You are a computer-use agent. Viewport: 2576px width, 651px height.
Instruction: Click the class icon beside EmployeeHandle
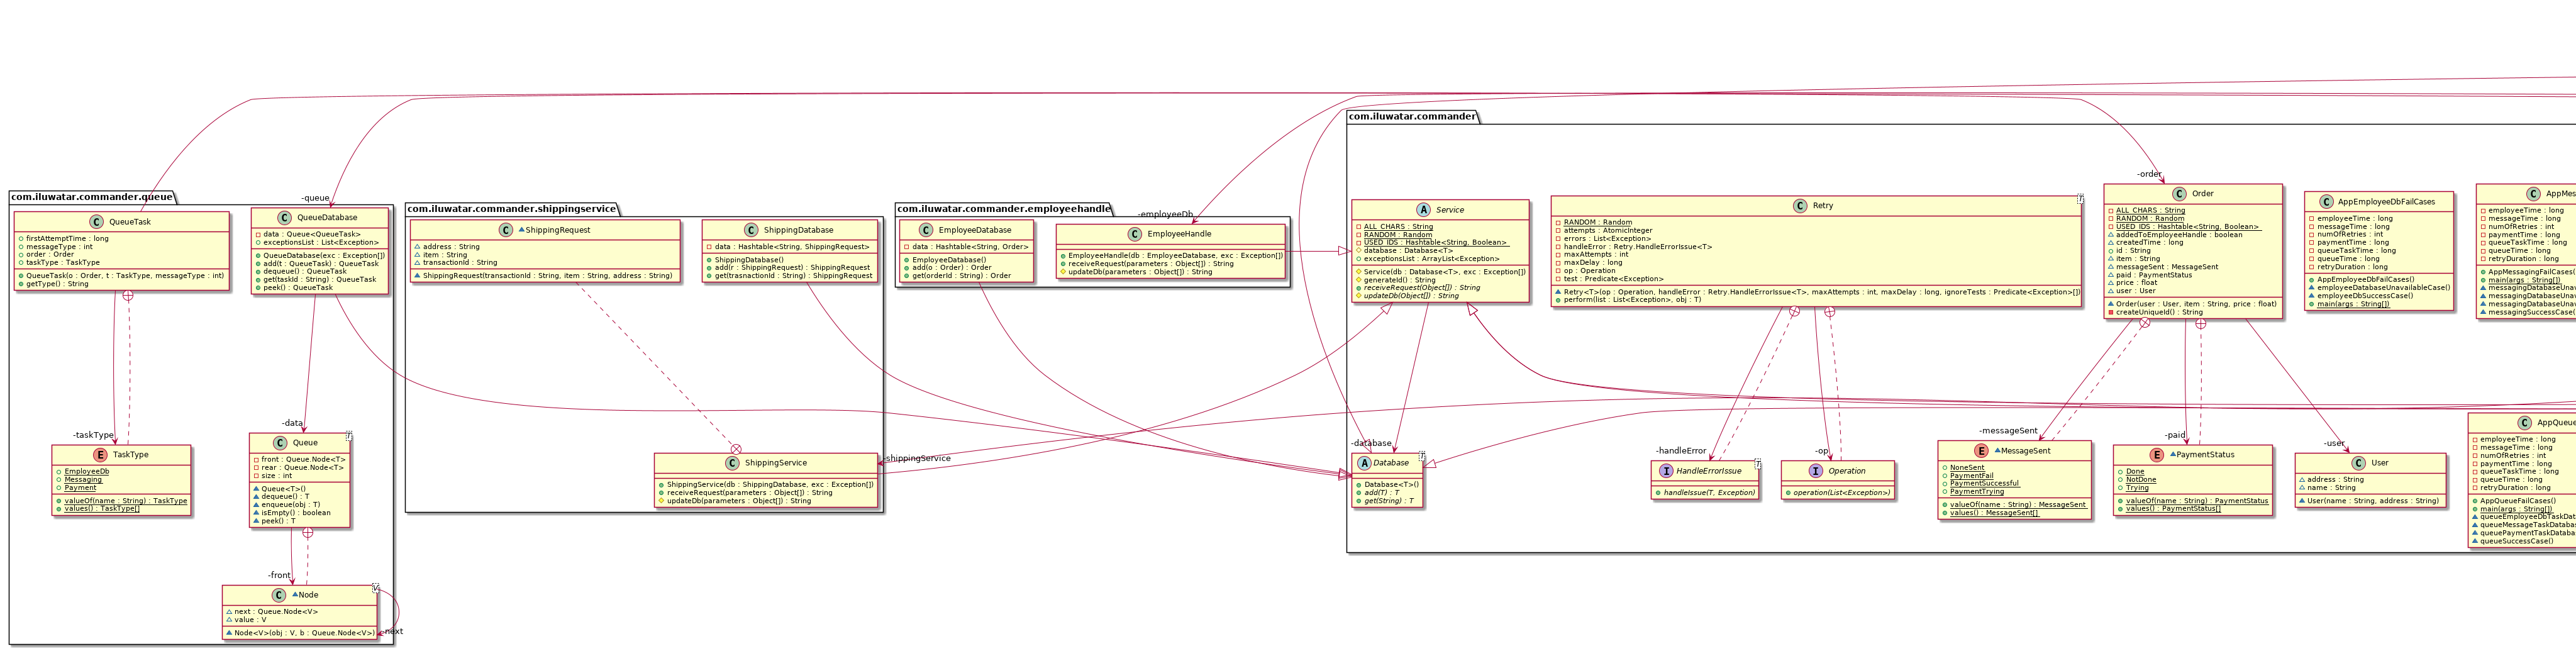pos(1135,234)
